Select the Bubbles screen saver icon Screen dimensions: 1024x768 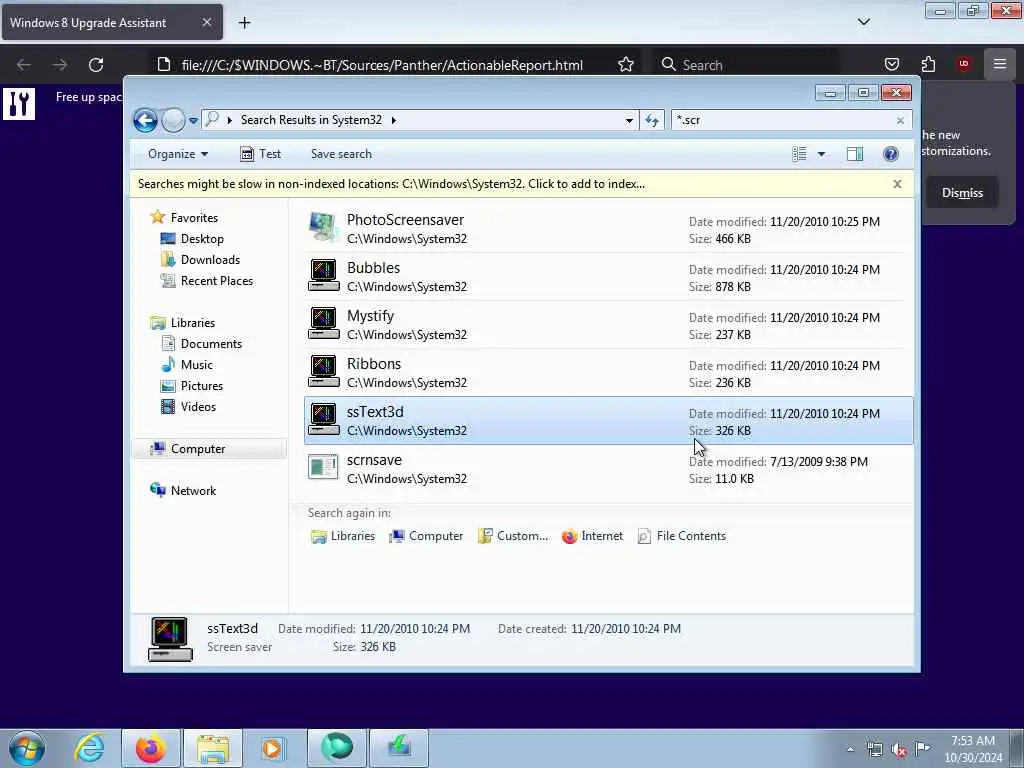pos(323,276)
